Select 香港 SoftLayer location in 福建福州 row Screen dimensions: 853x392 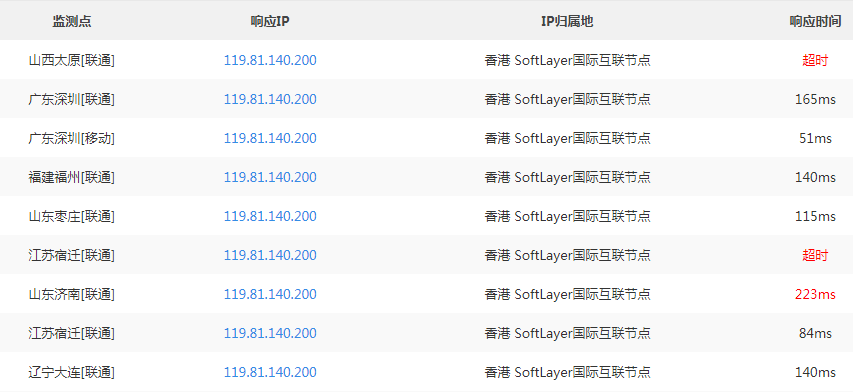(567, 177)
